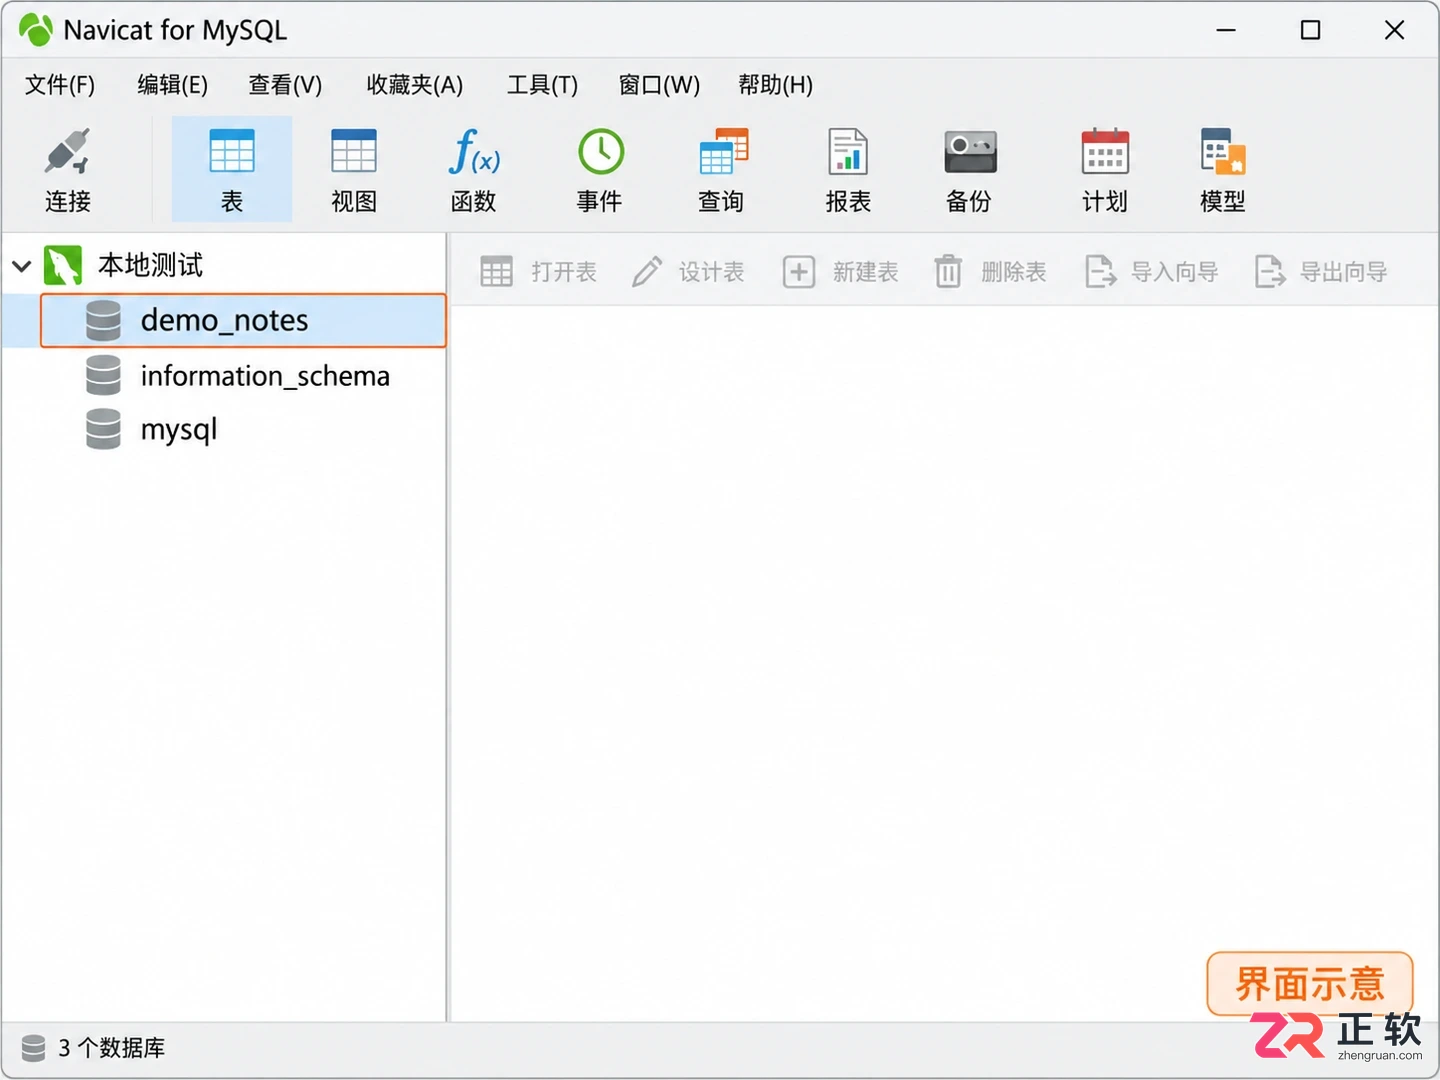Select the demo_notes database

tap(243, 320)
